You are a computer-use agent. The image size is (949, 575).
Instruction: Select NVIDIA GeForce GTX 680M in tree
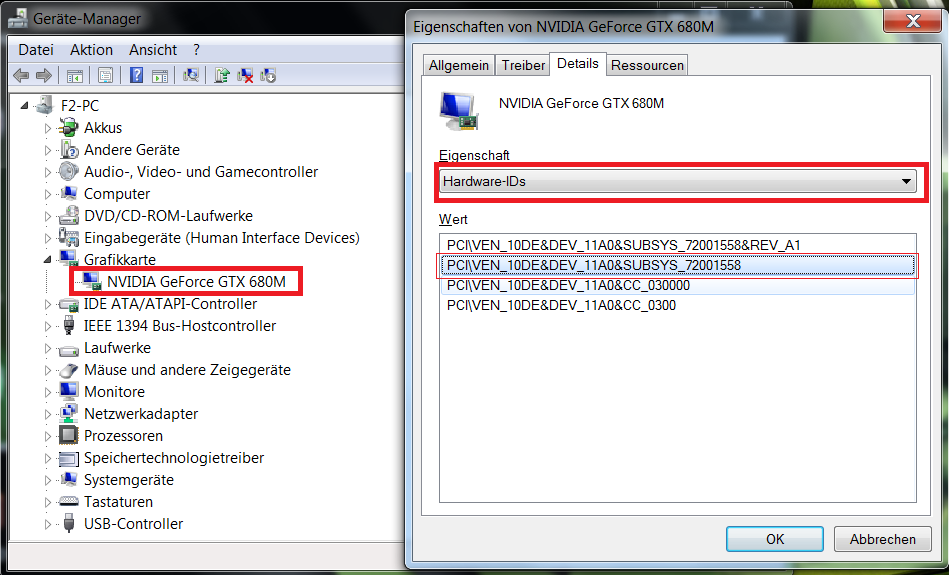click(196, 281)
